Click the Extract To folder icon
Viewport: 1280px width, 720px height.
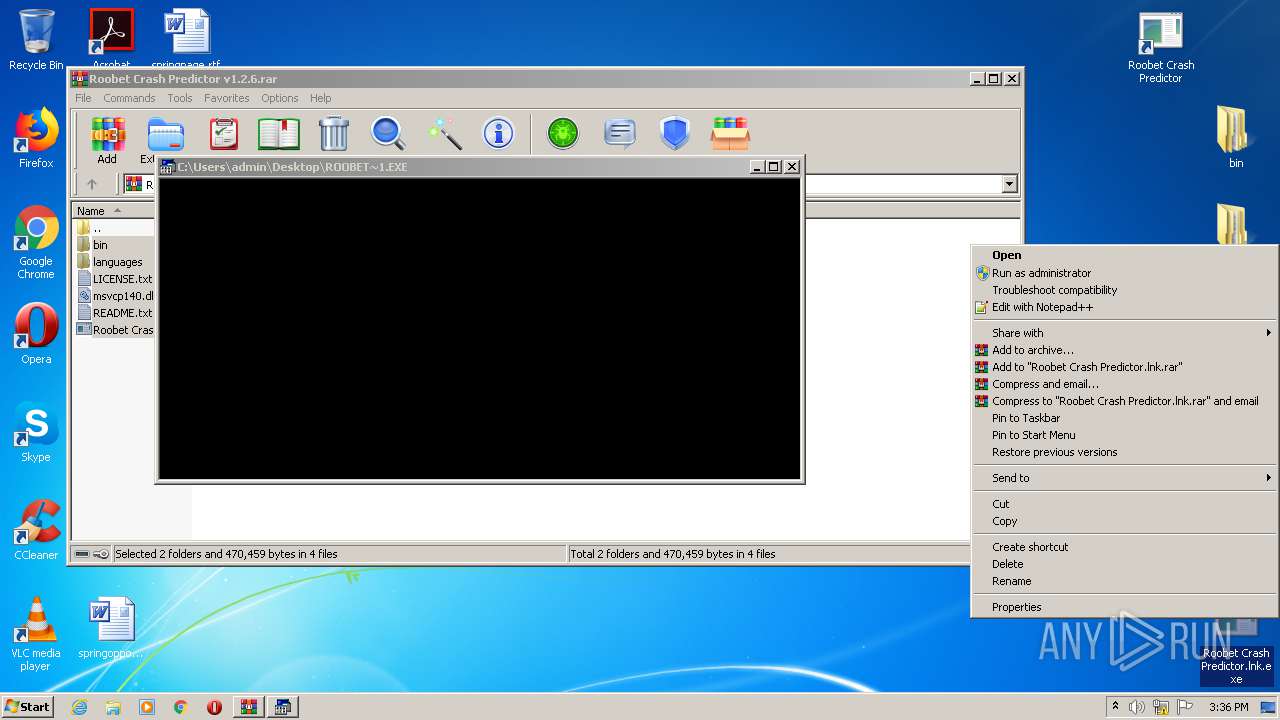[165, 134]
